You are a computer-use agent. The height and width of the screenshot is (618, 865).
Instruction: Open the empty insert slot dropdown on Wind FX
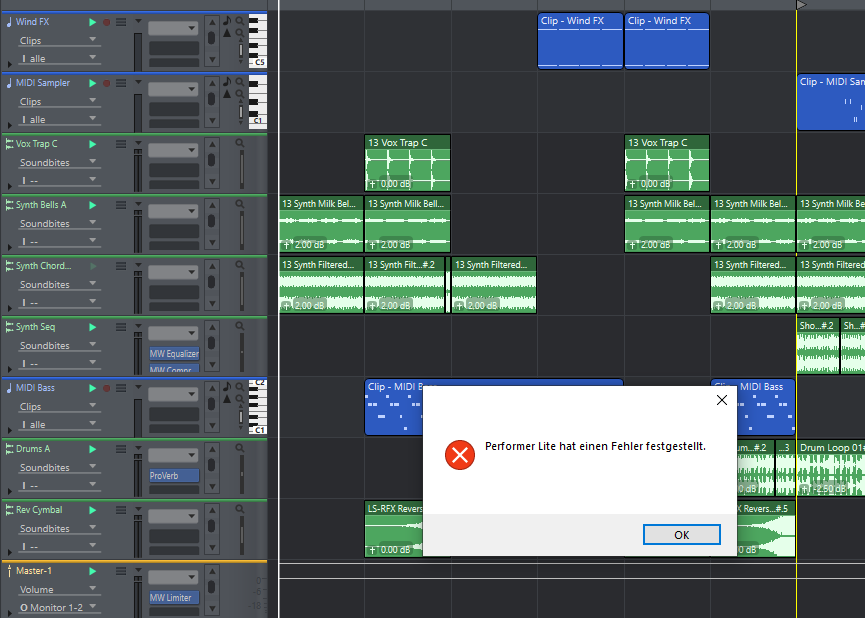[173, 28]
